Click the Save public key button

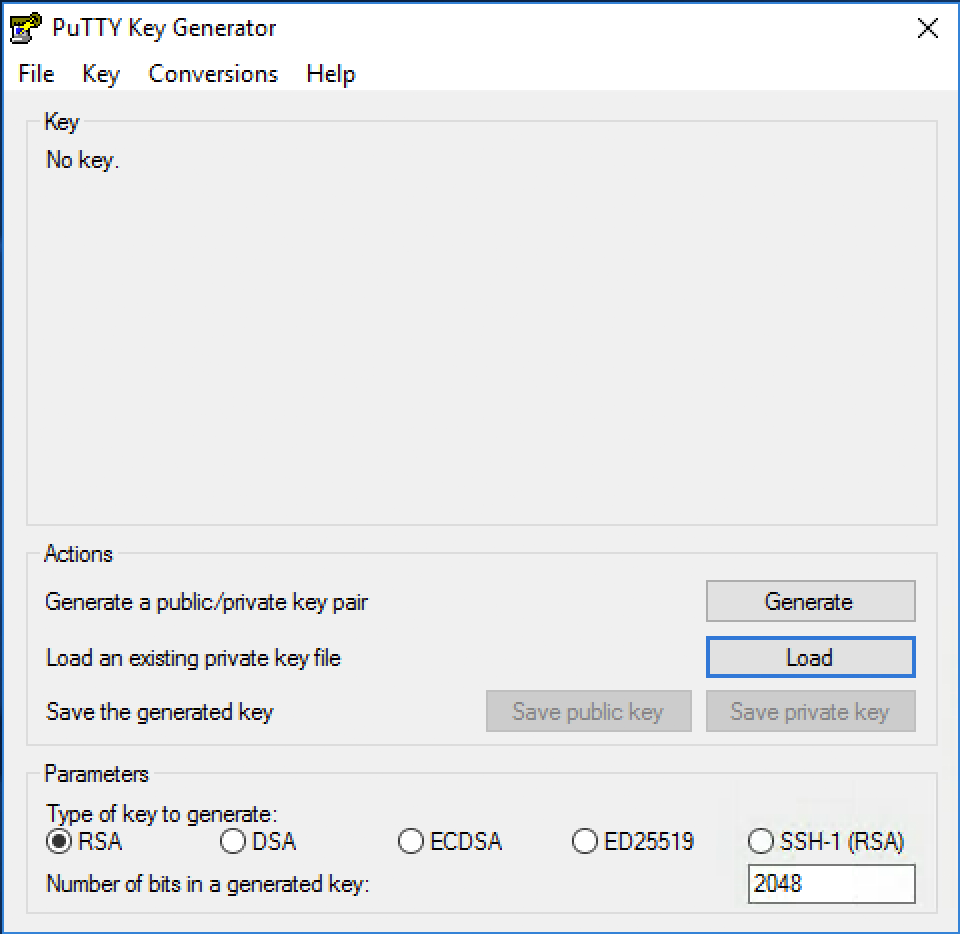pyautogui.click(x=588, y=712)
